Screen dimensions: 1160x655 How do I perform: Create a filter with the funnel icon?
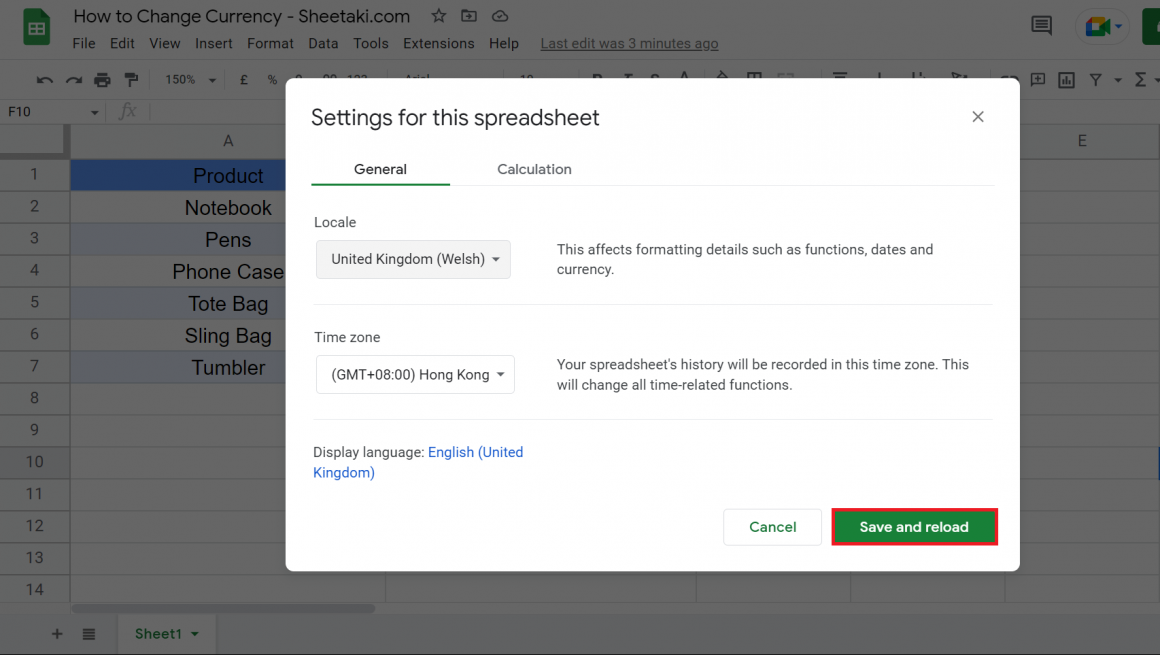1095,79
